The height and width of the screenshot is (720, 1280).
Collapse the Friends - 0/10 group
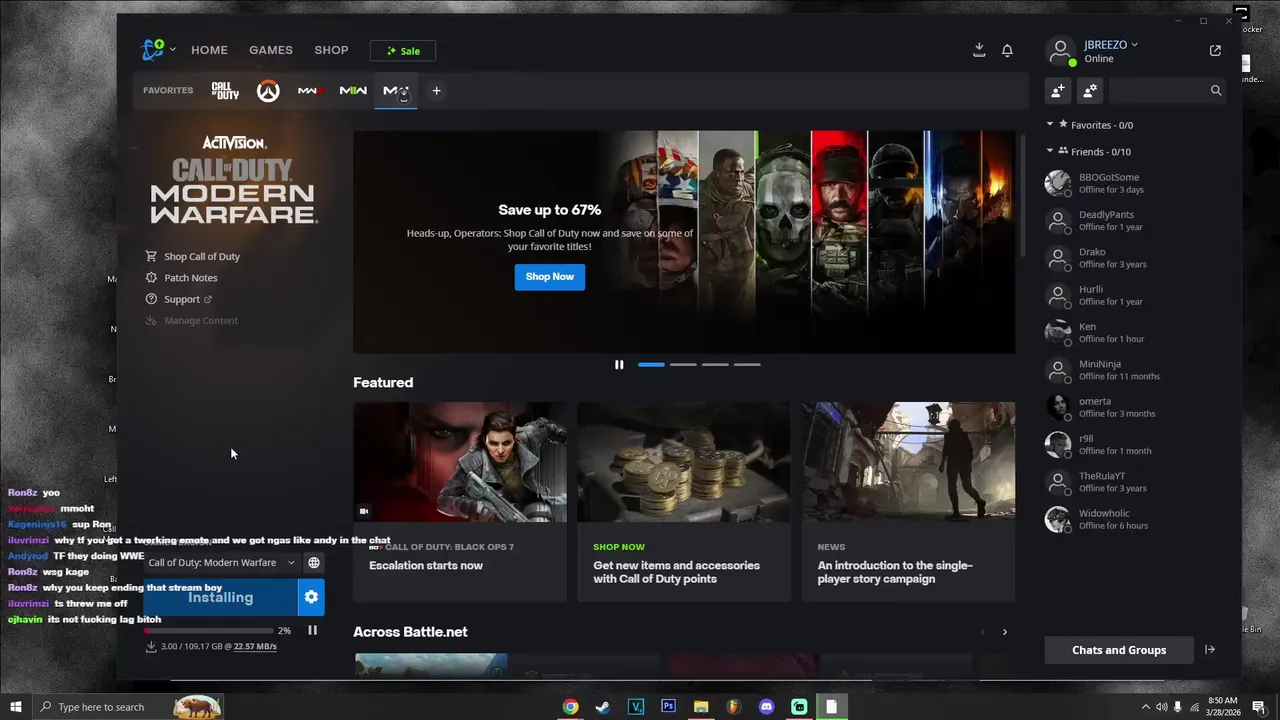point(1088,152)
